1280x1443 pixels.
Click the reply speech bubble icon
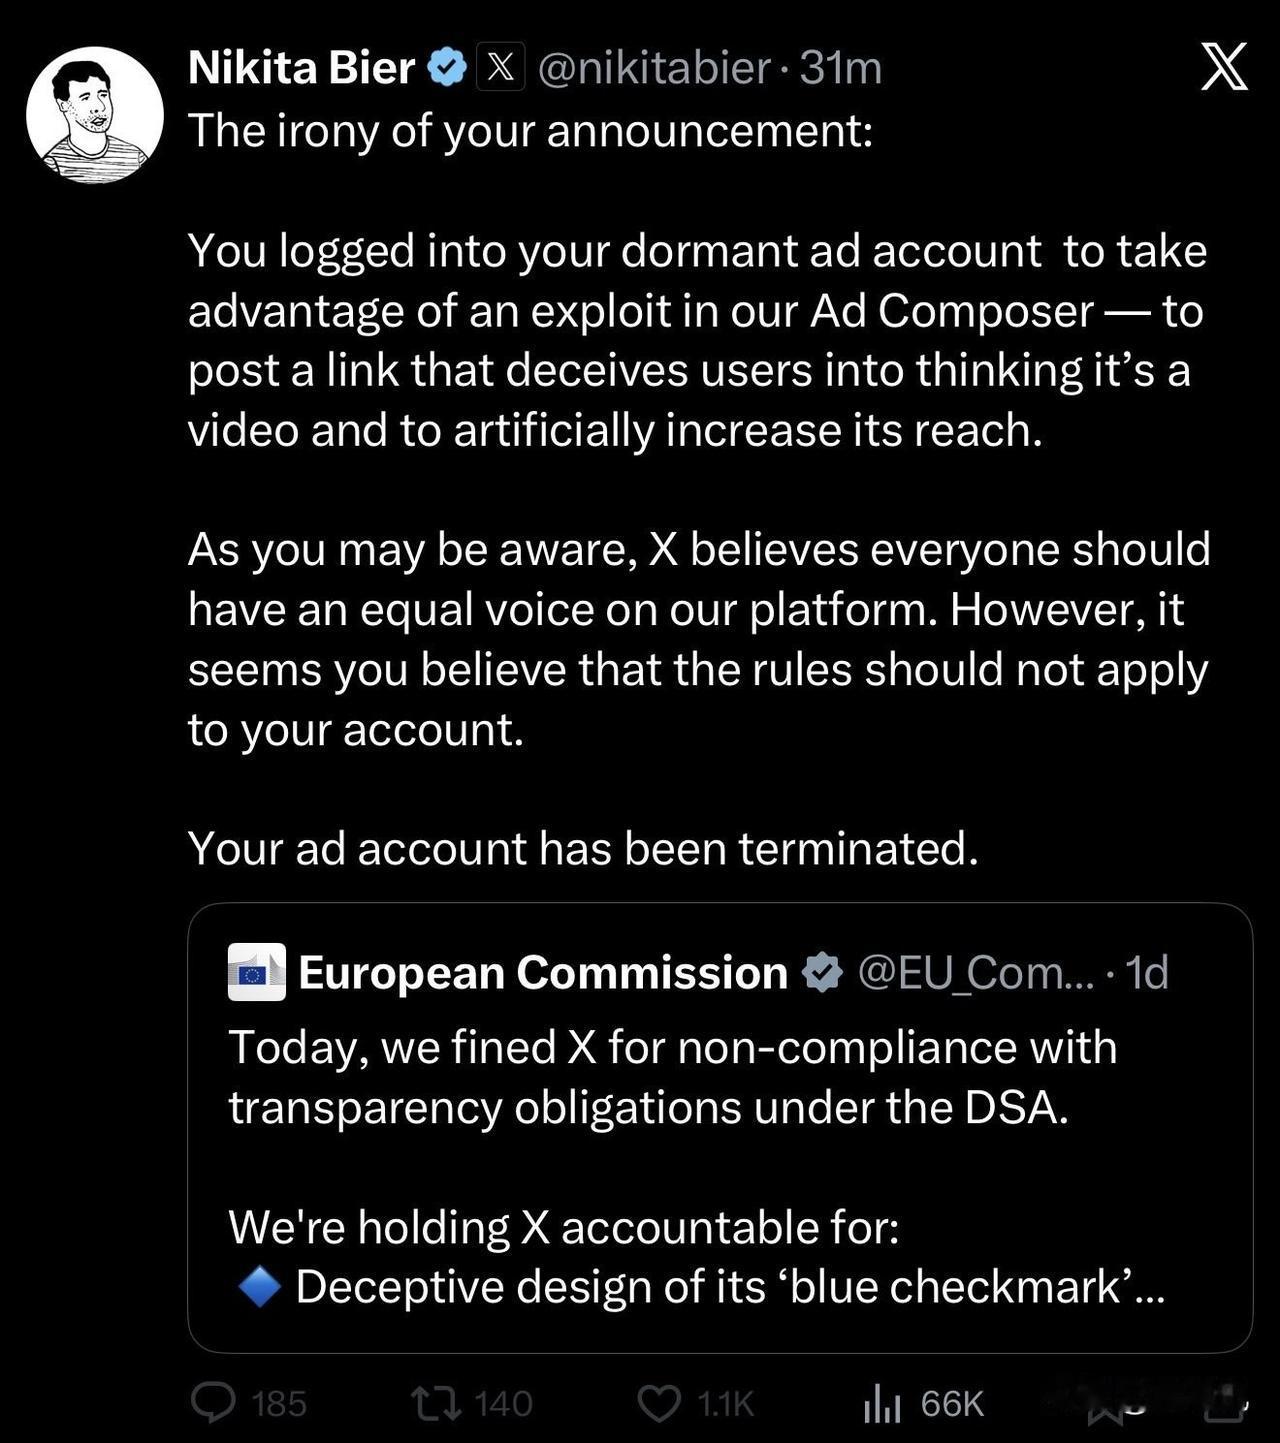[x=213, y=1402]
